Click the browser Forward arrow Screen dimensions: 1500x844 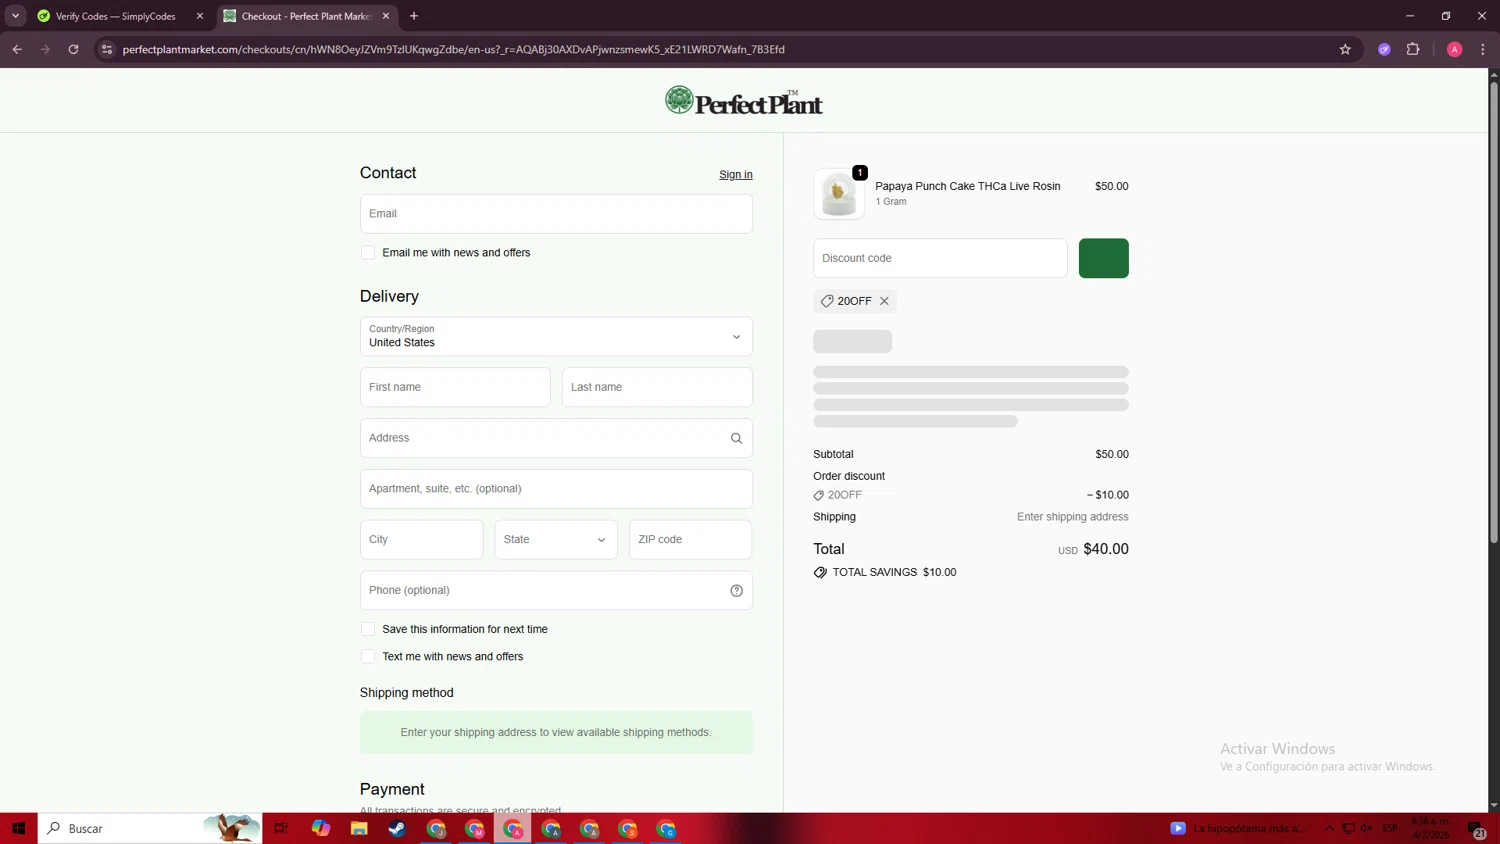tap(45, 49)
